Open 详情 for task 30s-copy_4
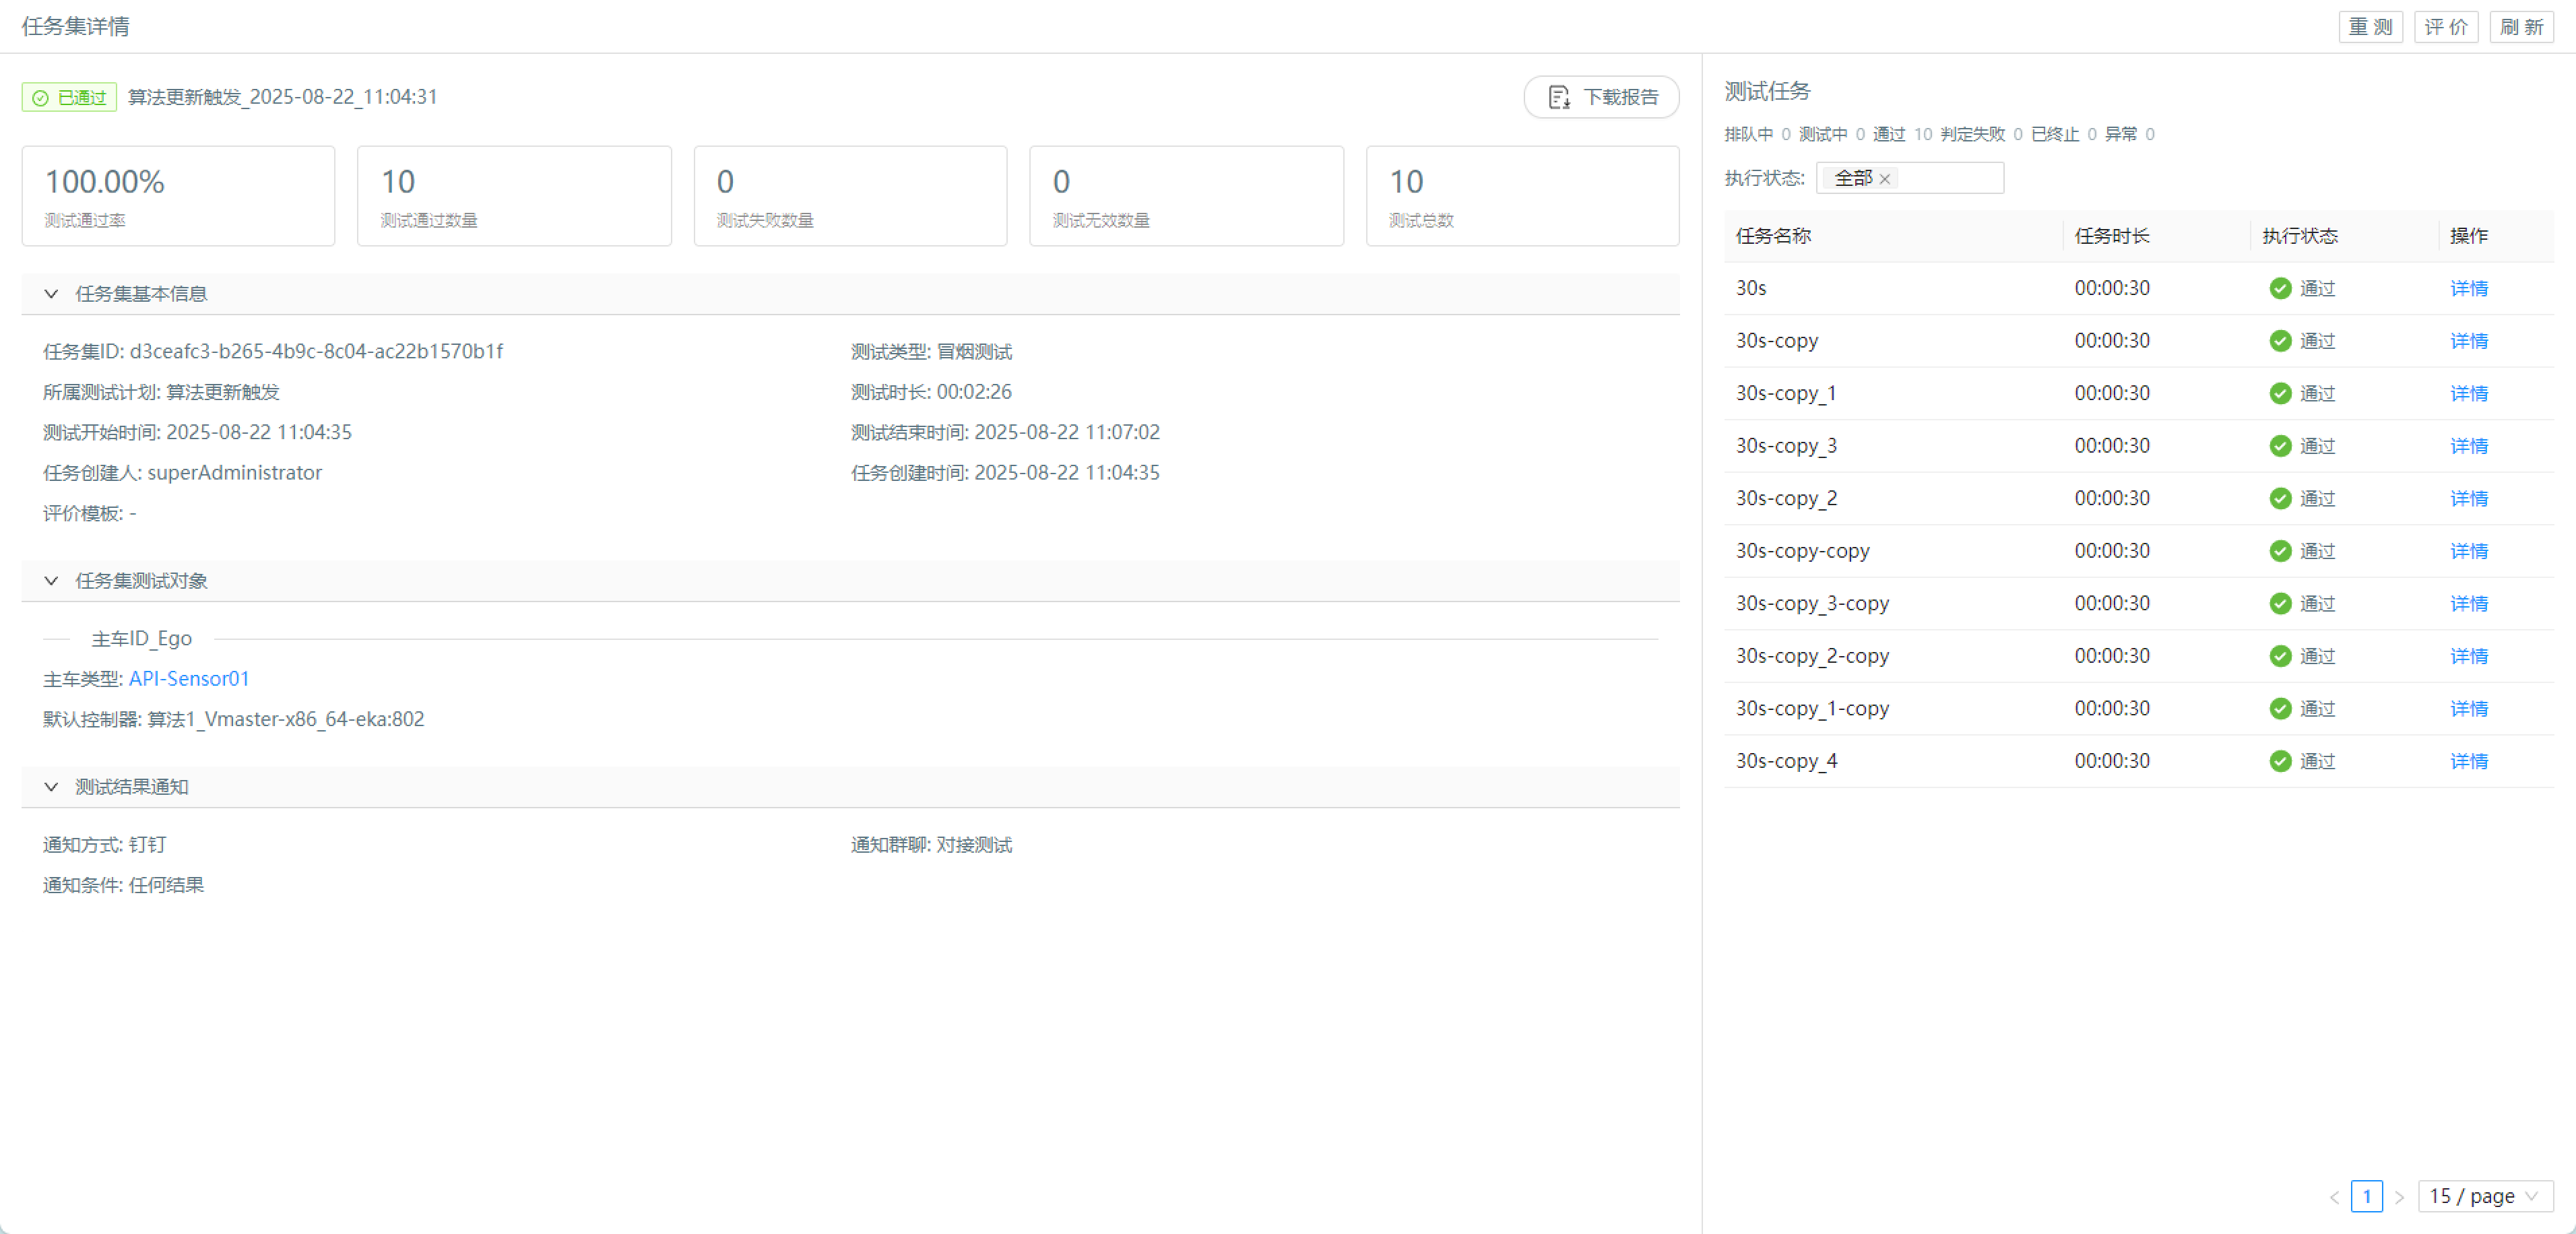This screenshot has width=2576, height=1234. point(2468,761)
